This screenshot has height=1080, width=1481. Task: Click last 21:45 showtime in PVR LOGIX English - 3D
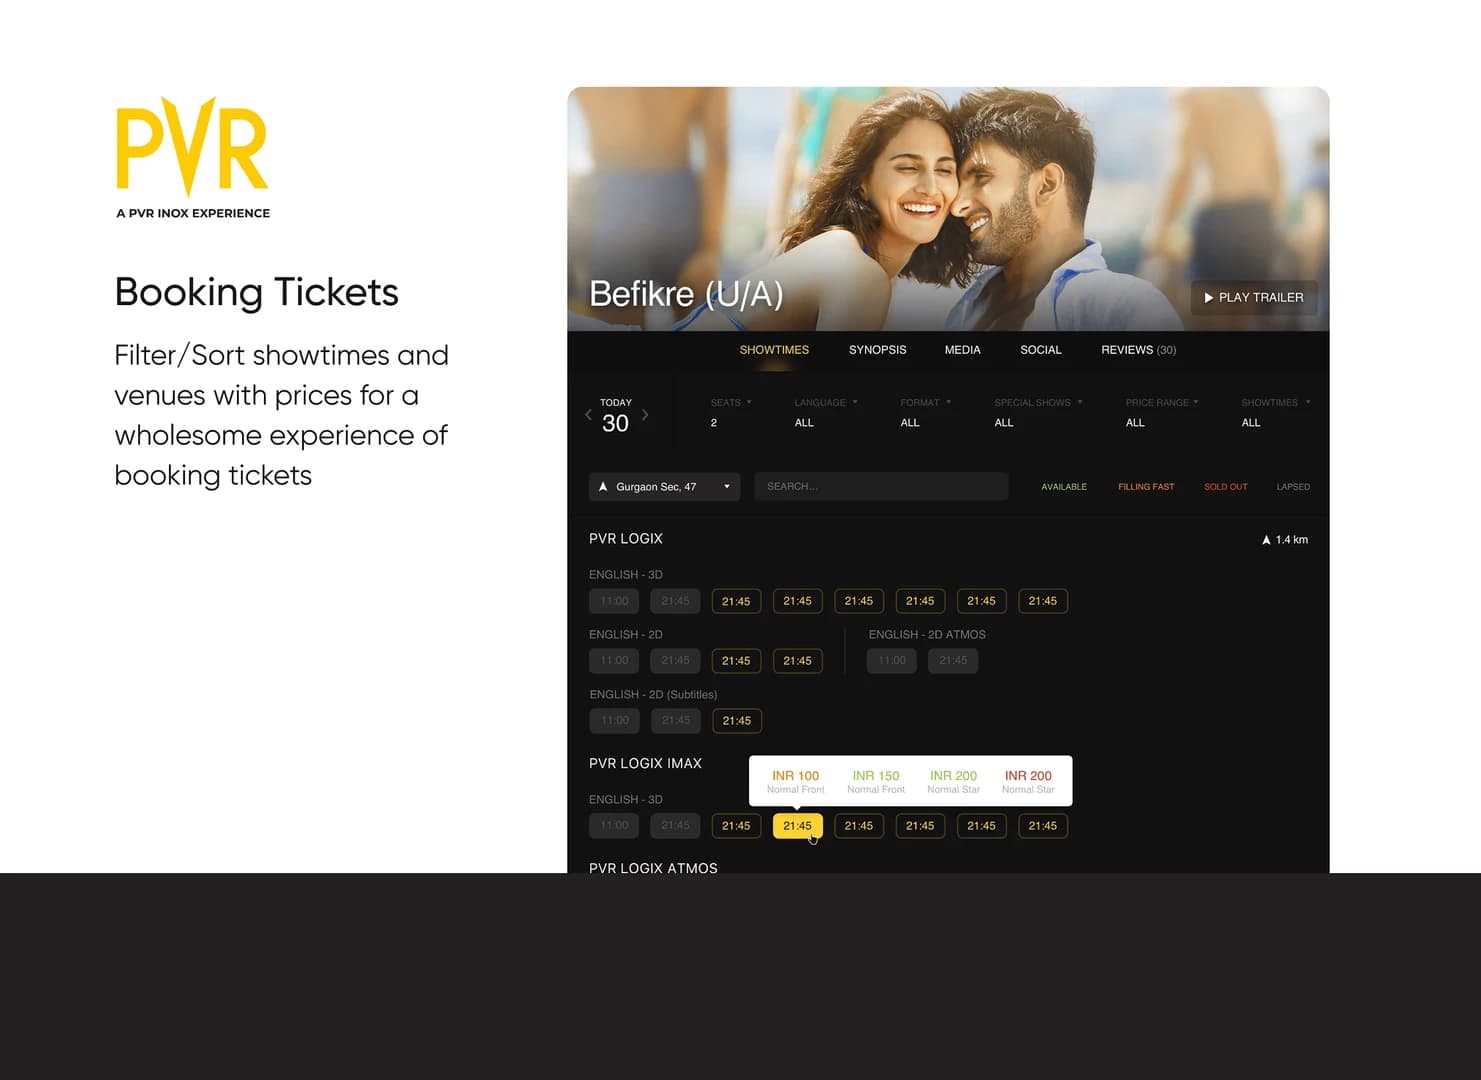(x=1042, y=601)
